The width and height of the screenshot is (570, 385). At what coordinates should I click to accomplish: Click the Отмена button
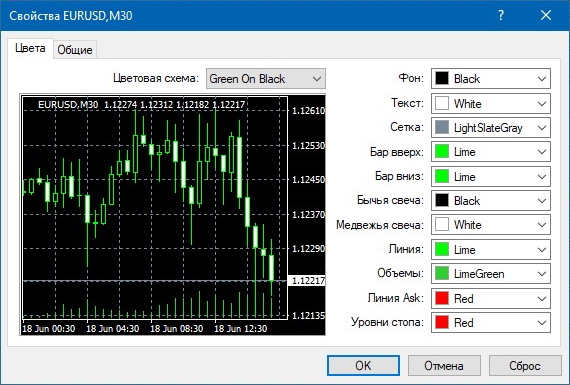tap(444, 365)
